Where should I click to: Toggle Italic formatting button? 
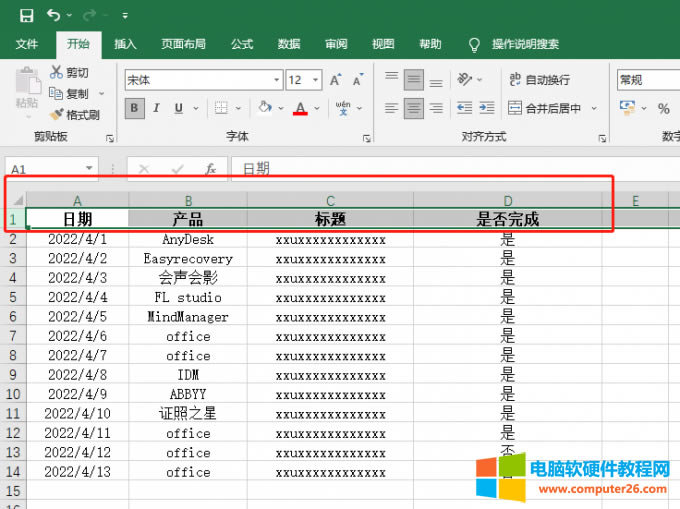[157, 108]
